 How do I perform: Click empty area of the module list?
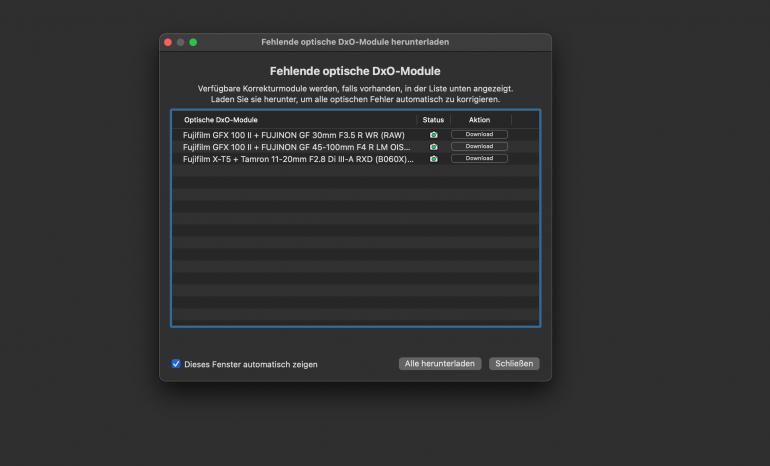click(355, 250)
